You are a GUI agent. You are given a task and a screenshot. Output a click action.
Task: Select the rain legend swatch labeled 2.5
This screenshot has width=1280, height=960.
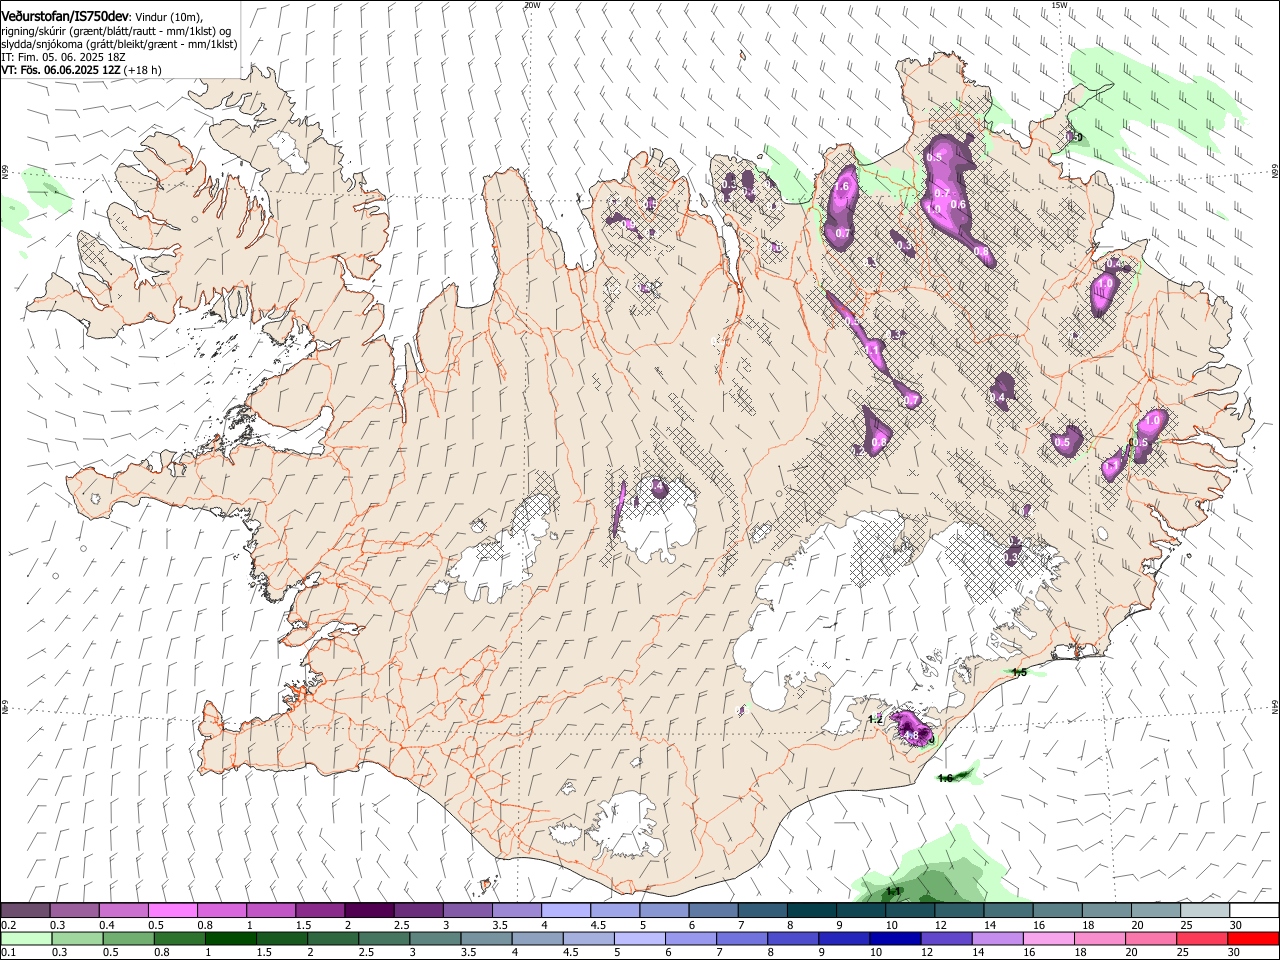coord(382,939)
